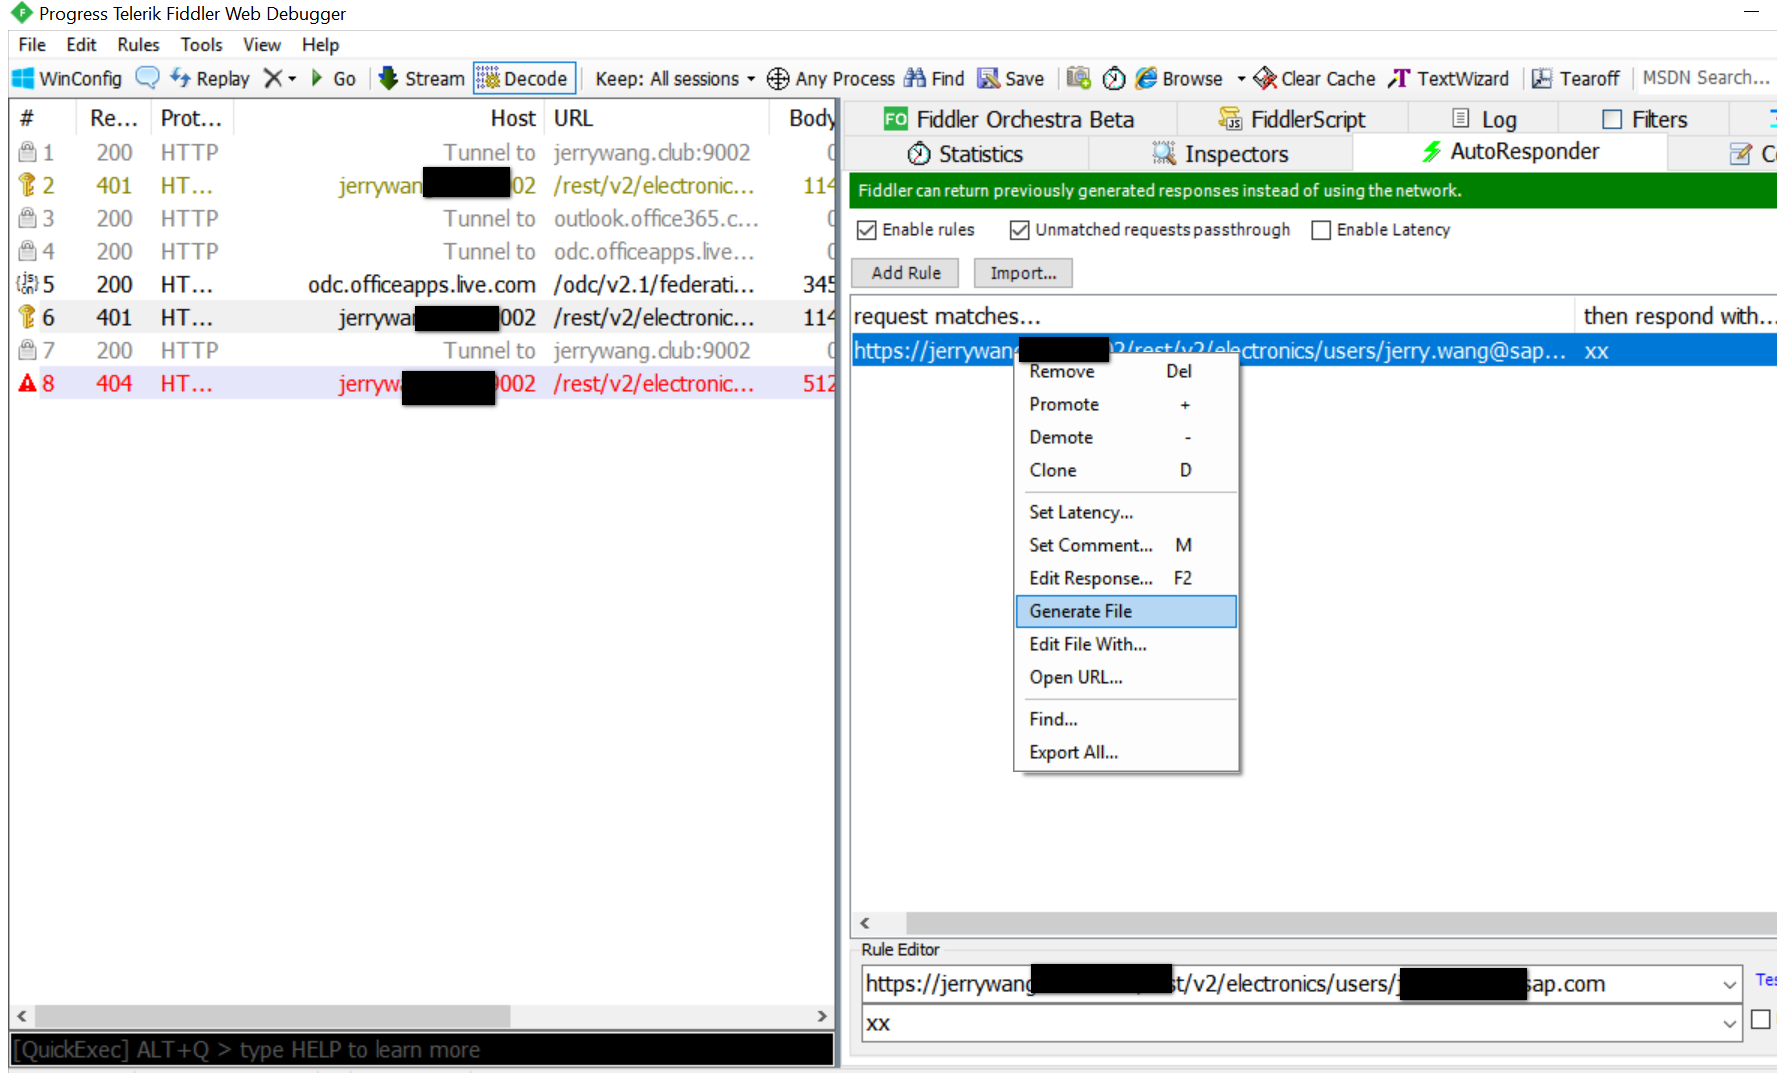Toggle Unmatched requests passthrough checkbox

point(1019,230)
